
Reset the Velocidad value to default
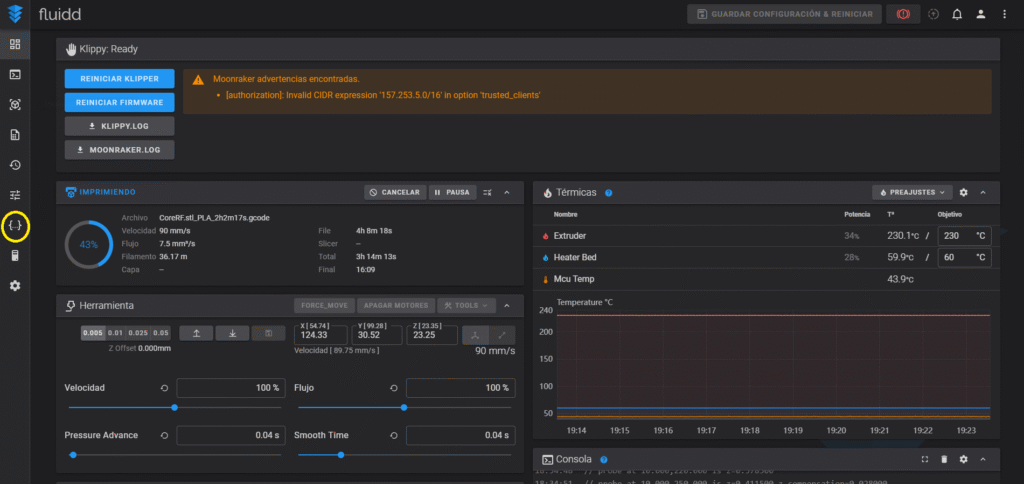tap(163, 387)
